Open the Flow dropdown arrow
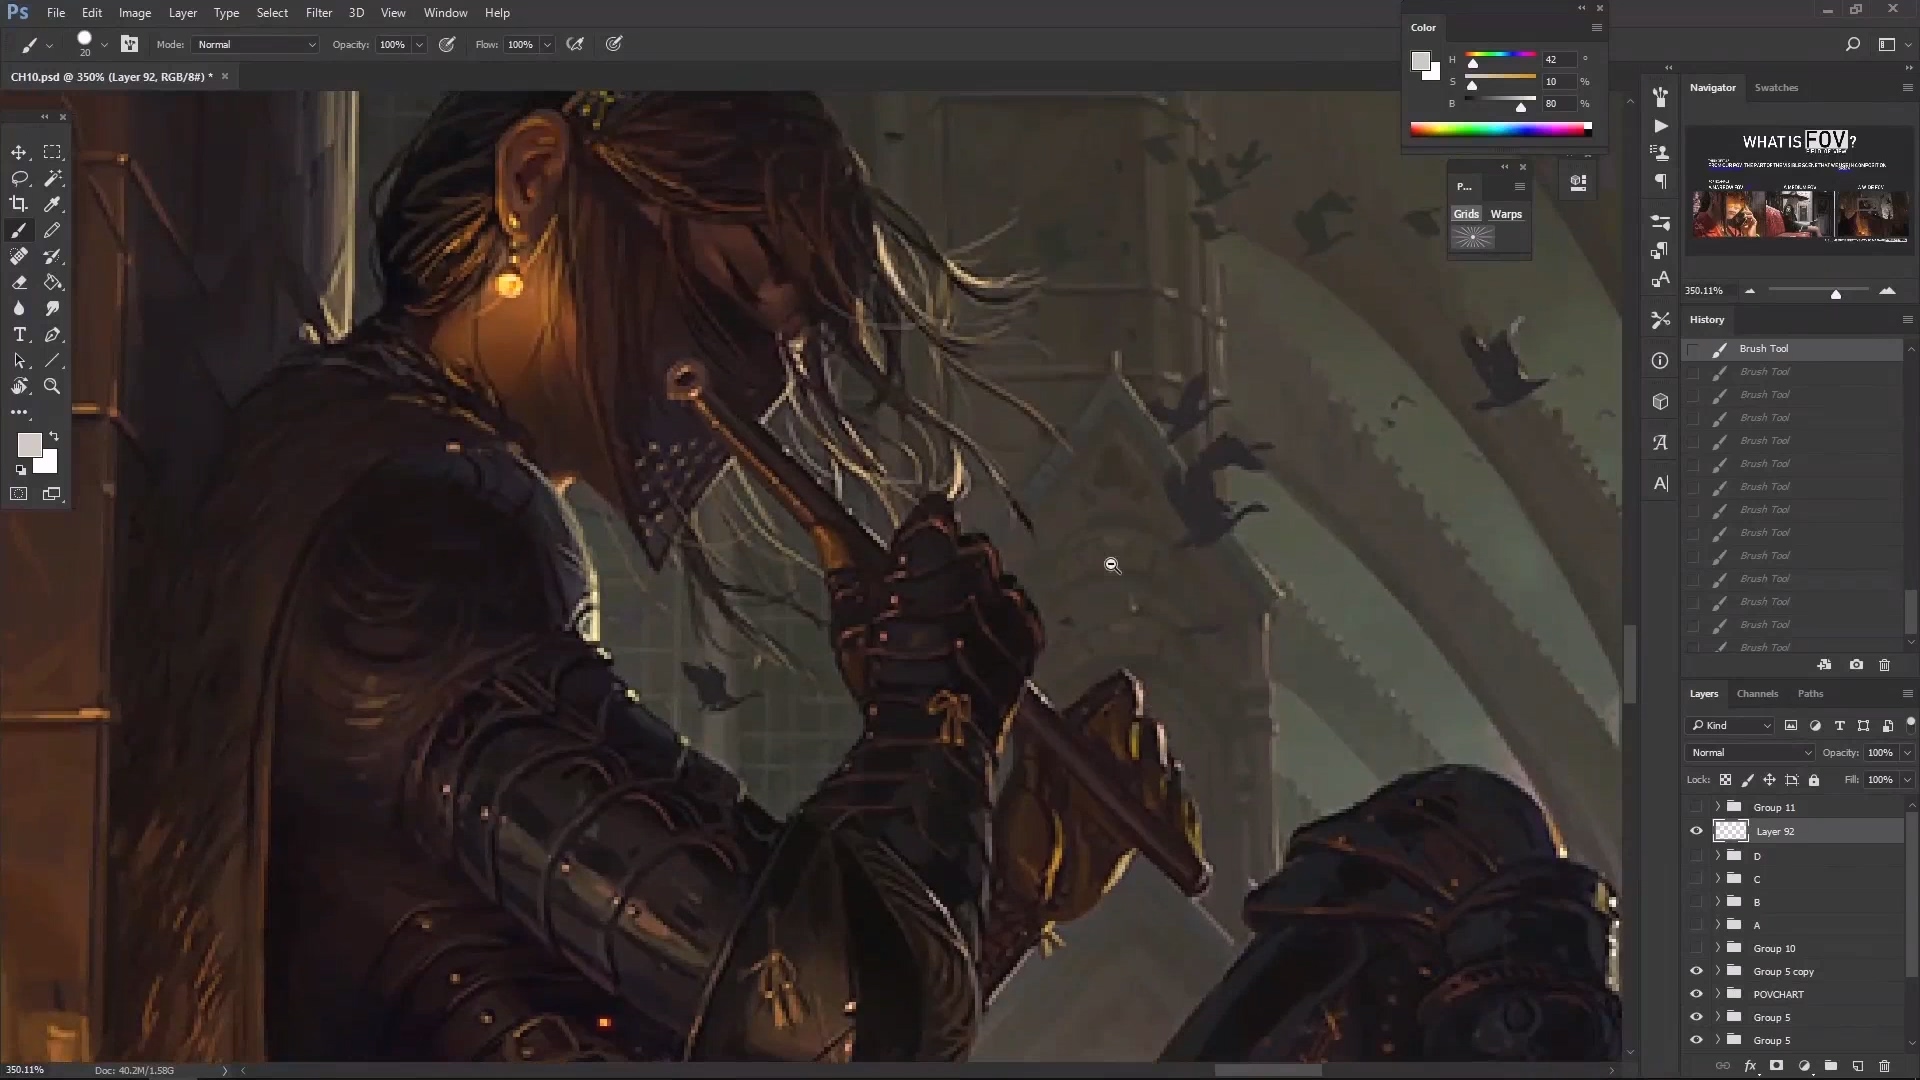The image size is (1920, 1080). coord(547,45)
